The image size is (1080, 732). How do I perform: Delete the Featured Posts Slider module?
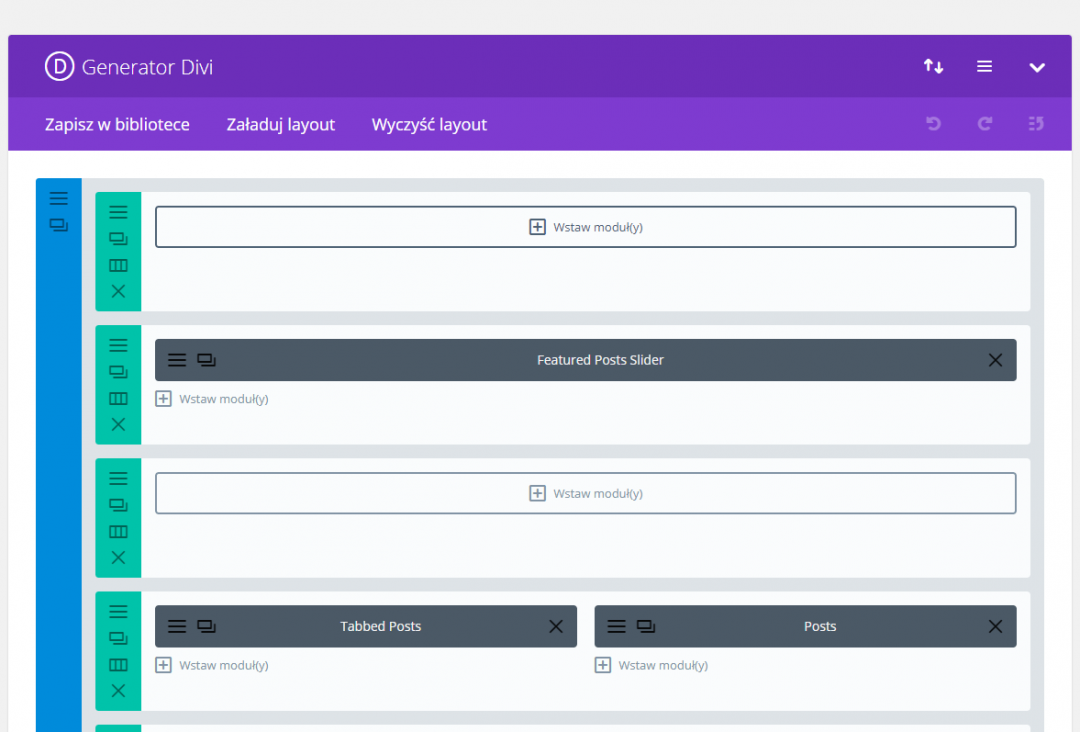click(995, 360)
